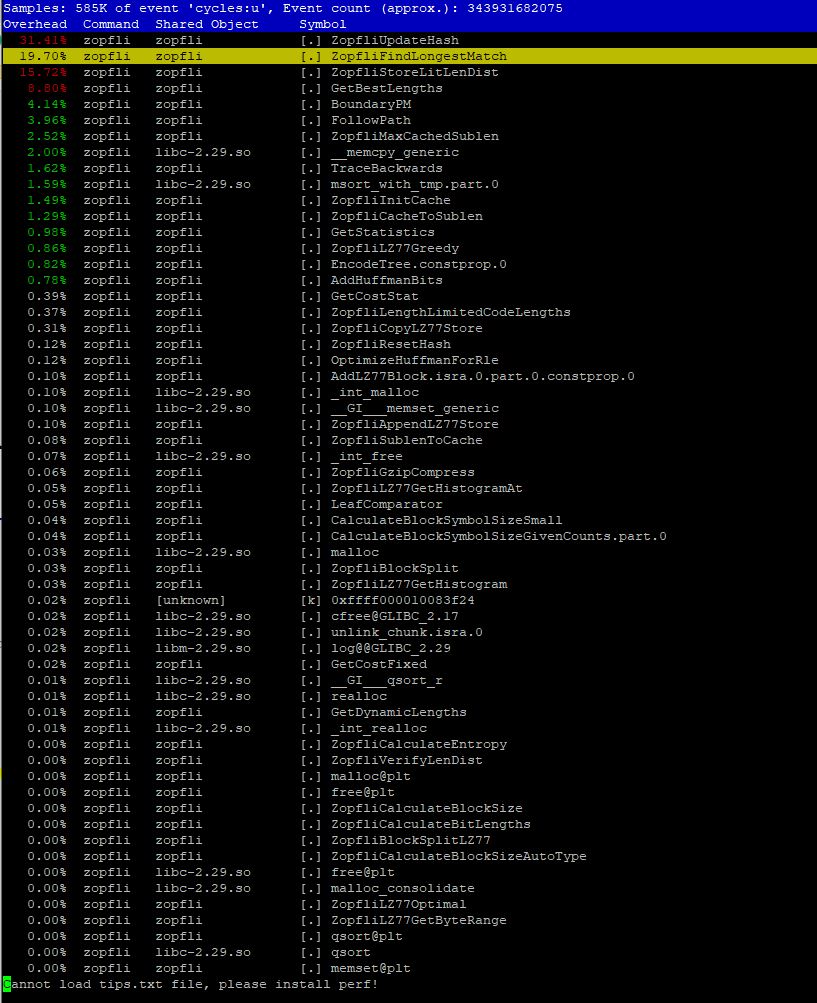The height and width of the screenshot is (1003, 817).
Task: Select the cfree@GLIBC_2.17 symbol
Action: [x=394, y=616]
